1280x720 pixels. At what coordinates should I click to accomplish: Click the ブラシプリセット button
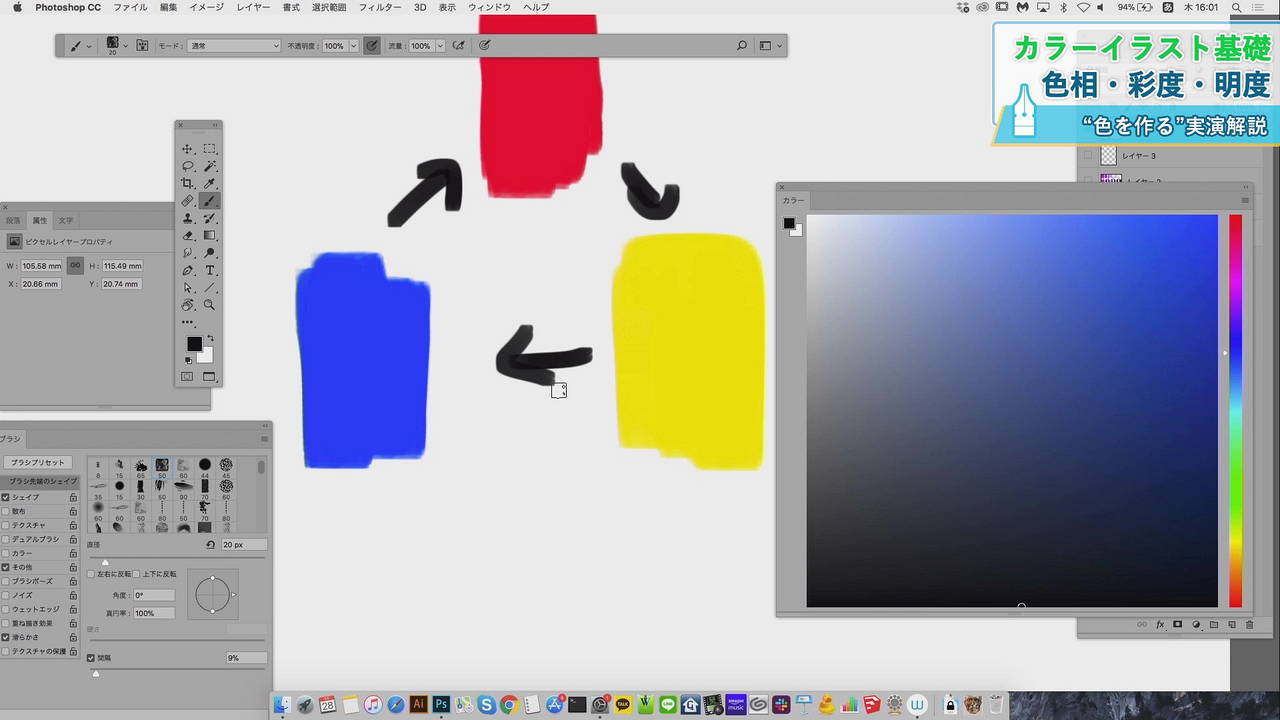click(x=38, y=463)
